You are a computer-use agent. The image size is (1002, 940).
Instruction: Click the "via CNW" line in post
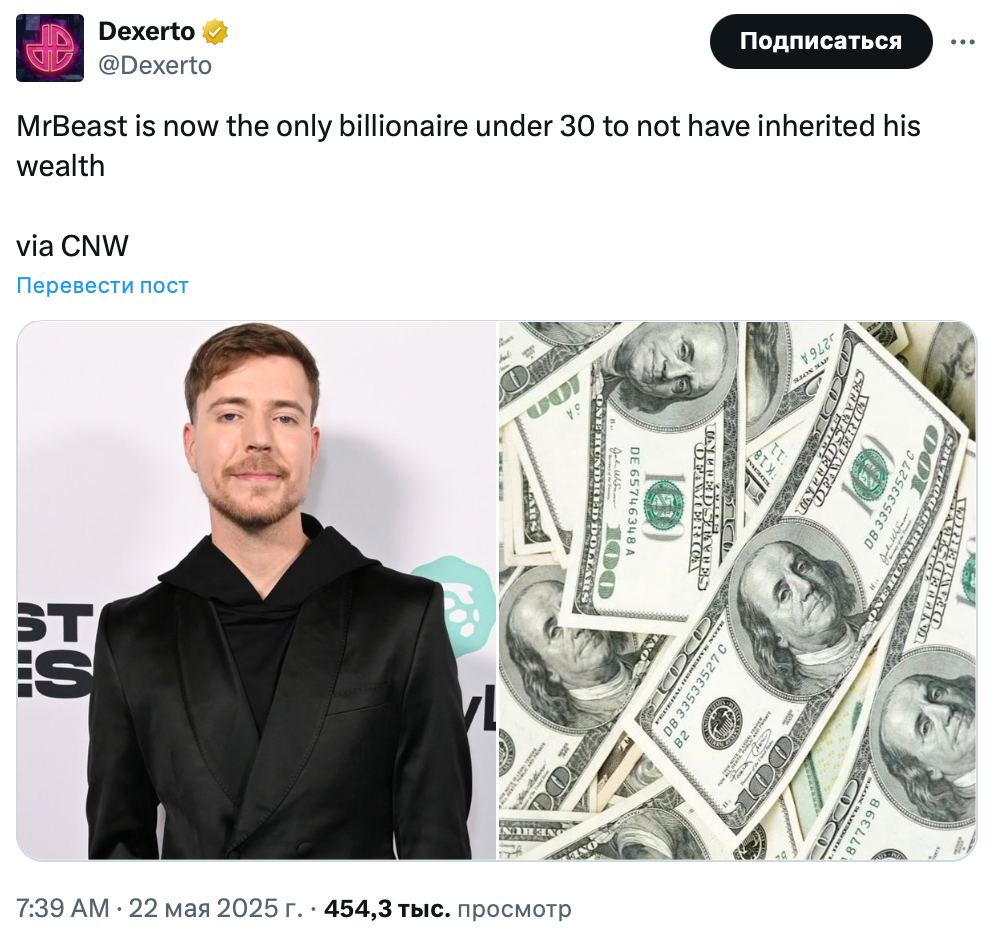tap(72, 246)
